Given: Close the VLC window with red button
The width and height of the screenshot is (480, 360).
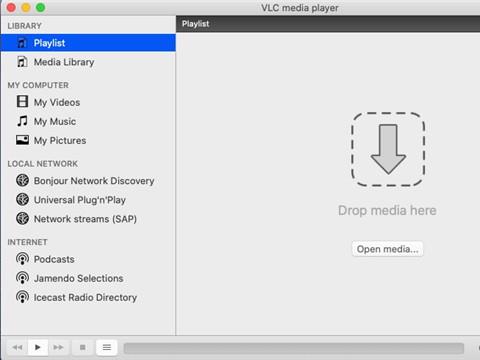Looking at the screenshot, I should (x=11, y=7).
